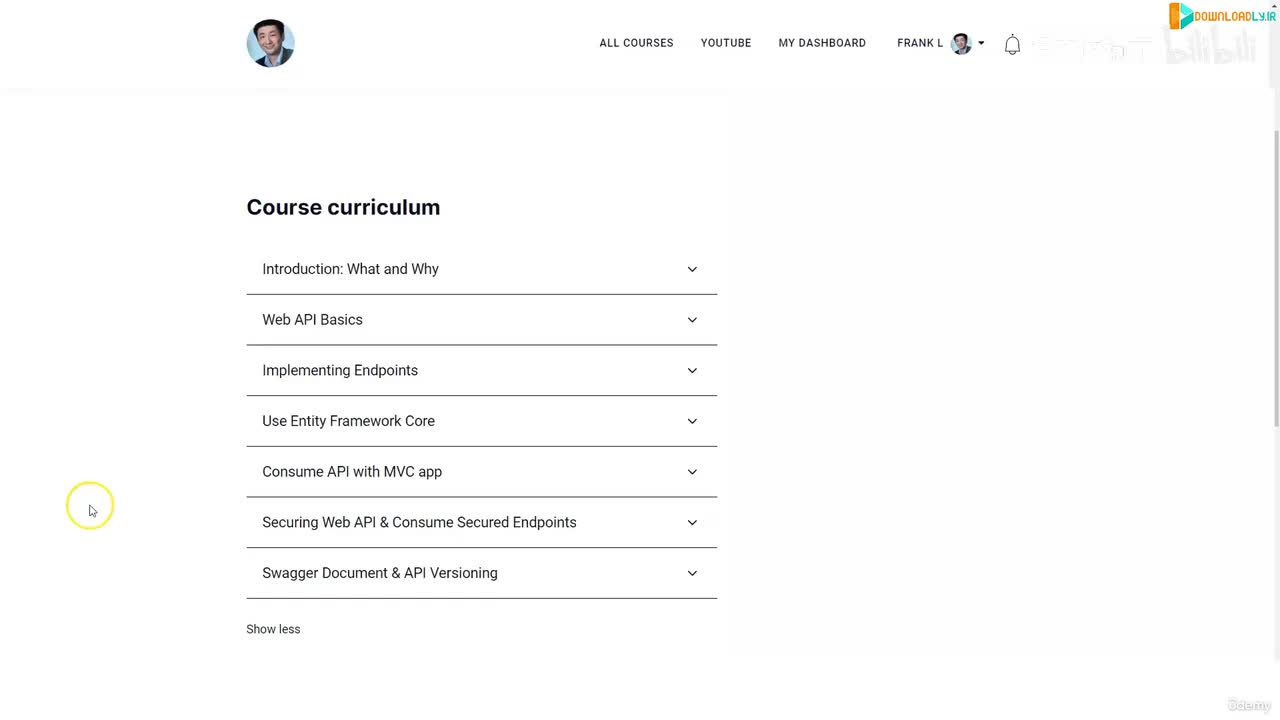Expand Consume API with MVC app chevron
Viewport: 1280px width, 720px height.
click(692, 472)
